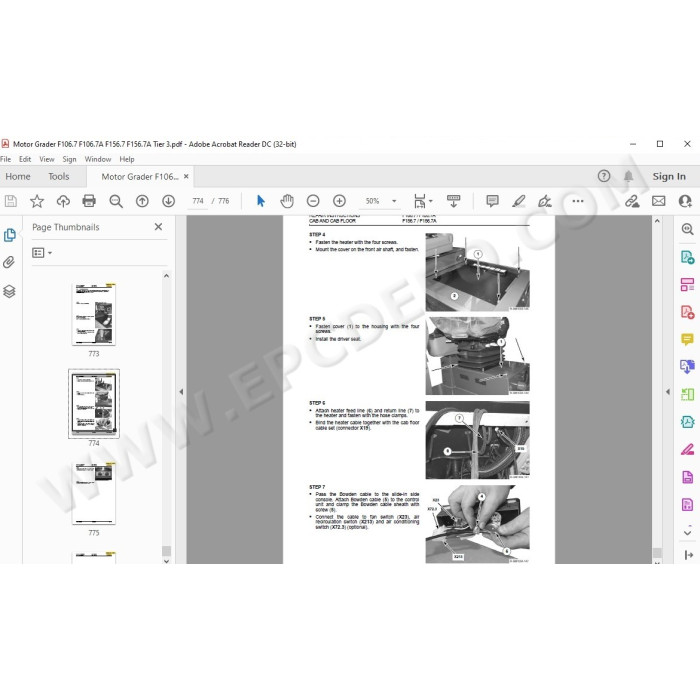The width and height of the screenshot is (700, 700).
Task: Open the Create PDF tool icon
Action: (x=687, y=312)
